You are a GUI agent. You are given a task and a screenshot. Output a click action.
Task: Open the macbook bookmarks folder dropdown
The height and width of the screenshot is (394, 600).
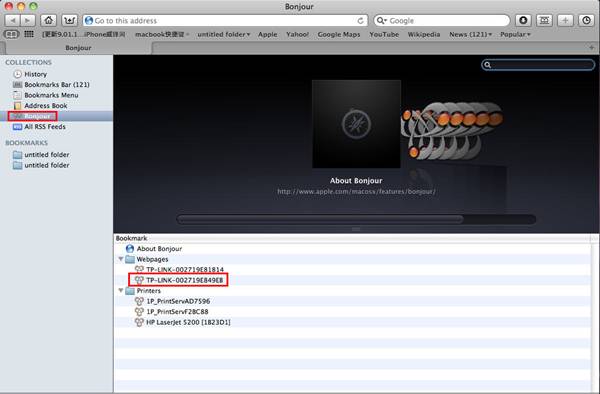click(x=162, y=34)
